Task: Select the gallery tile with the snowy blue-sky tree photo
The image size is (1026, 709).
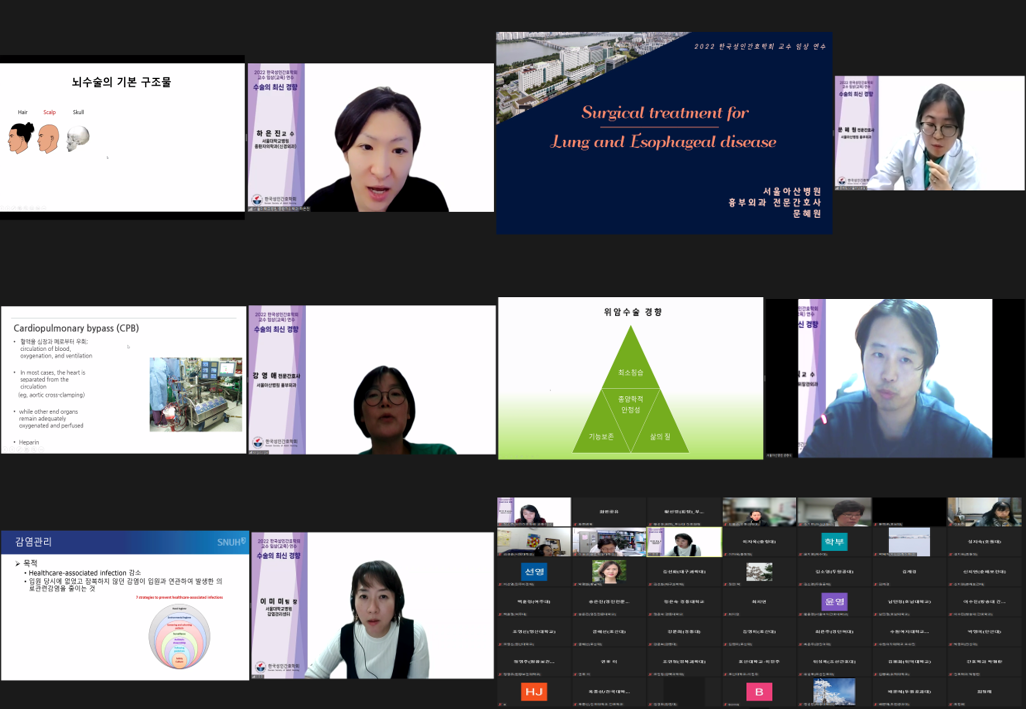Action: click(834, 691)
